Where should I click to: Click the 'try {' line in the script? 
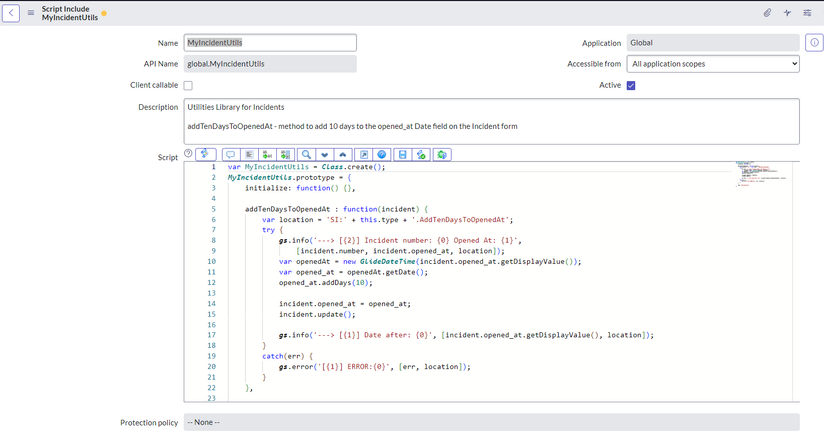click(272, 230)
